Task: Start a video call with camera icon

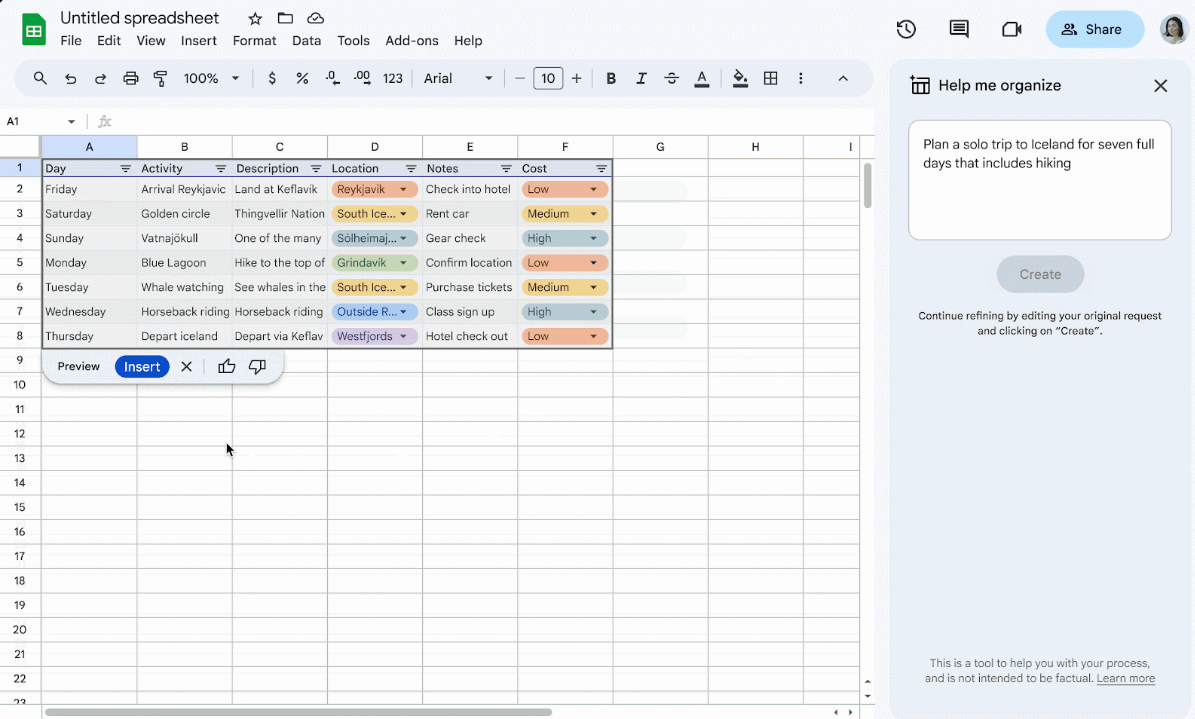Action: tap(1012, 29)
